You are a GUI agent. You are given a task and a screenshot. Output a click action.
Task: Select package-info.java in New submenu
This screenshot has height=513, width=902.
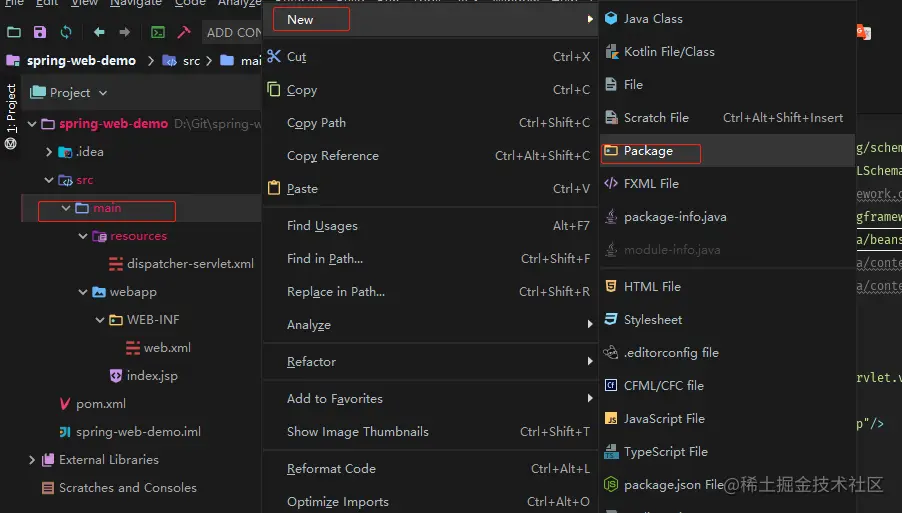coord(727,217)
